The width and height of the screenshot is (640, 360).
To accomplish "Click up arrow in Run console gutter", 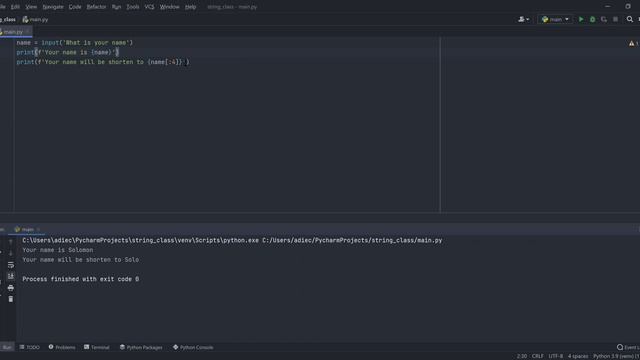I will pos(11,242).
